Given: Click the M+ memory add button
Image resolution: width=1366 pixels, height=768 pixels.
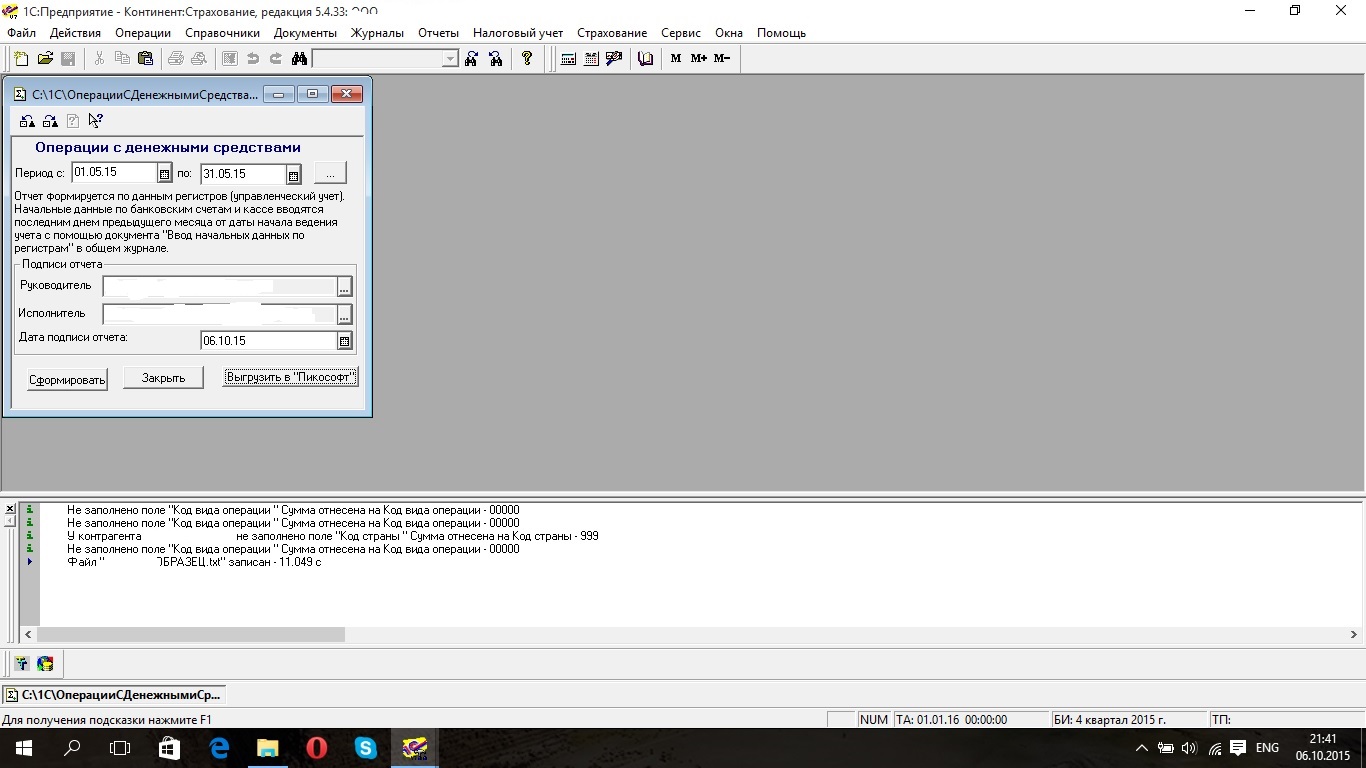Looking at the screenshot, I should coord(699,59).
